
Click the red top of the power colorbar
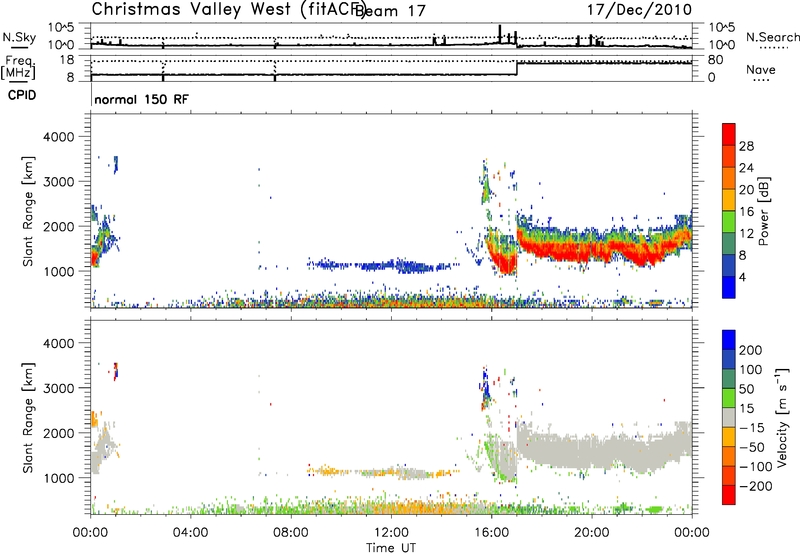(729, 134)
